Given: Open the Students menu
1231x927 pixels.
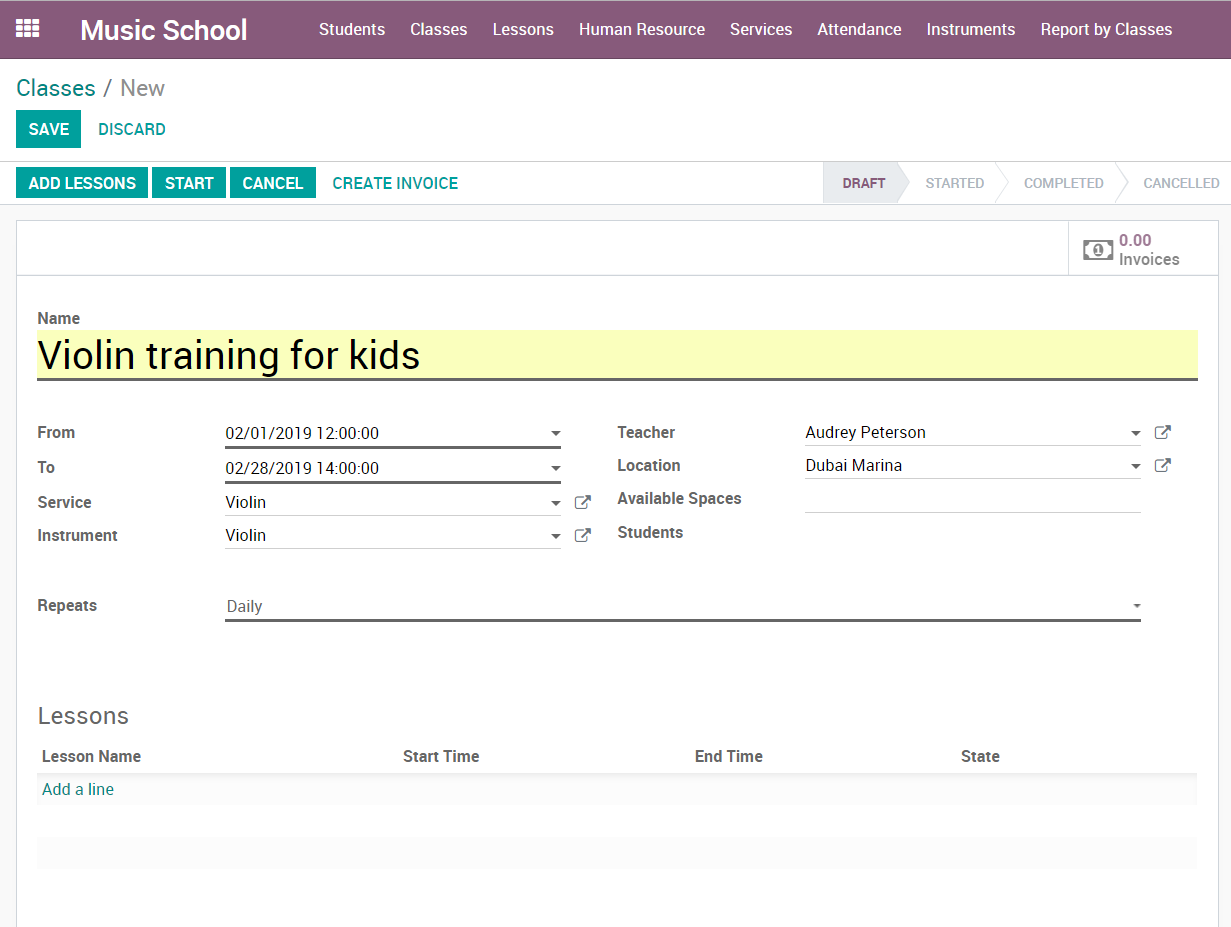Looking at the screenshot, I should point(352,29).
